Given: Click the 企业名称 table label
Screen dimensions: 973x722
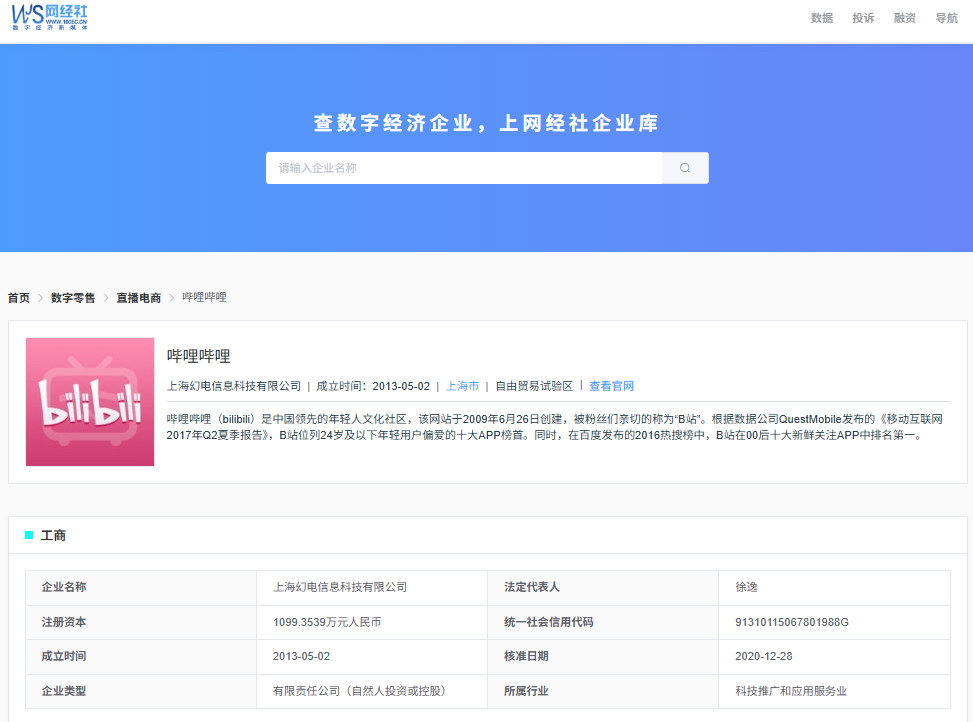Looking at the screenshot, I should point(64,587).
